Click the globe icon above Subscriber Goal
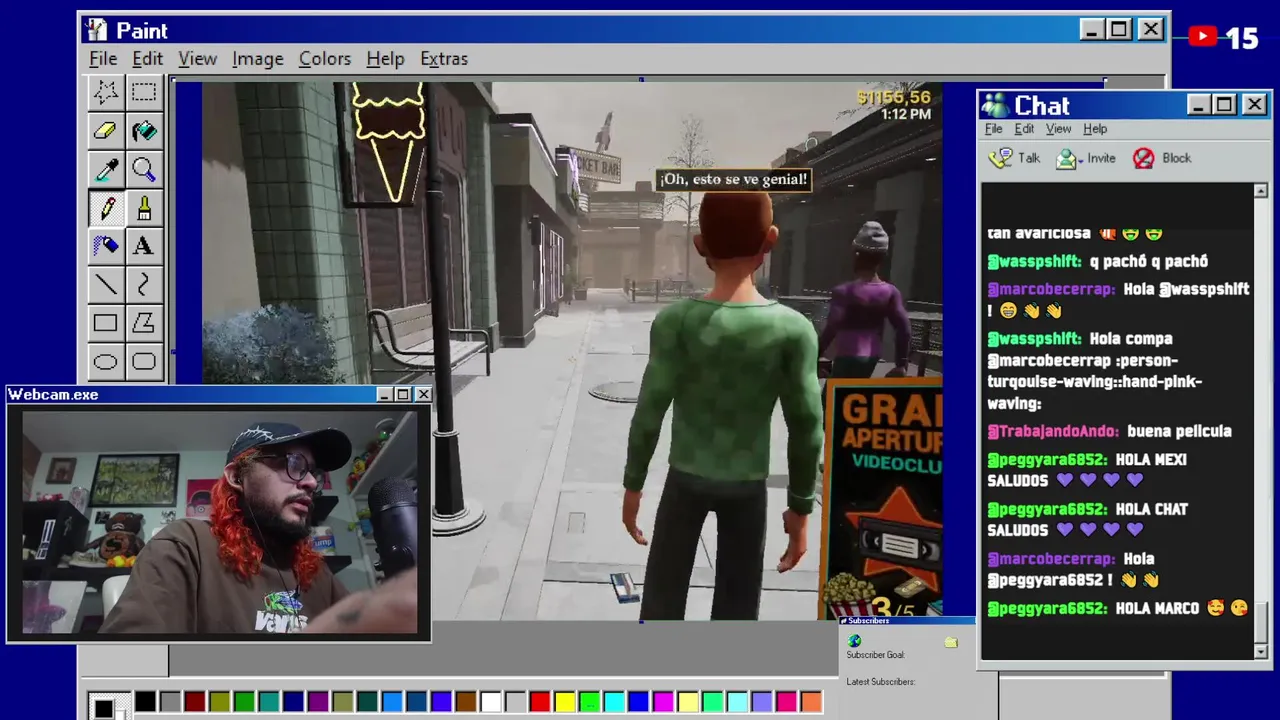The image size is (1280, 720). [854, 641]
